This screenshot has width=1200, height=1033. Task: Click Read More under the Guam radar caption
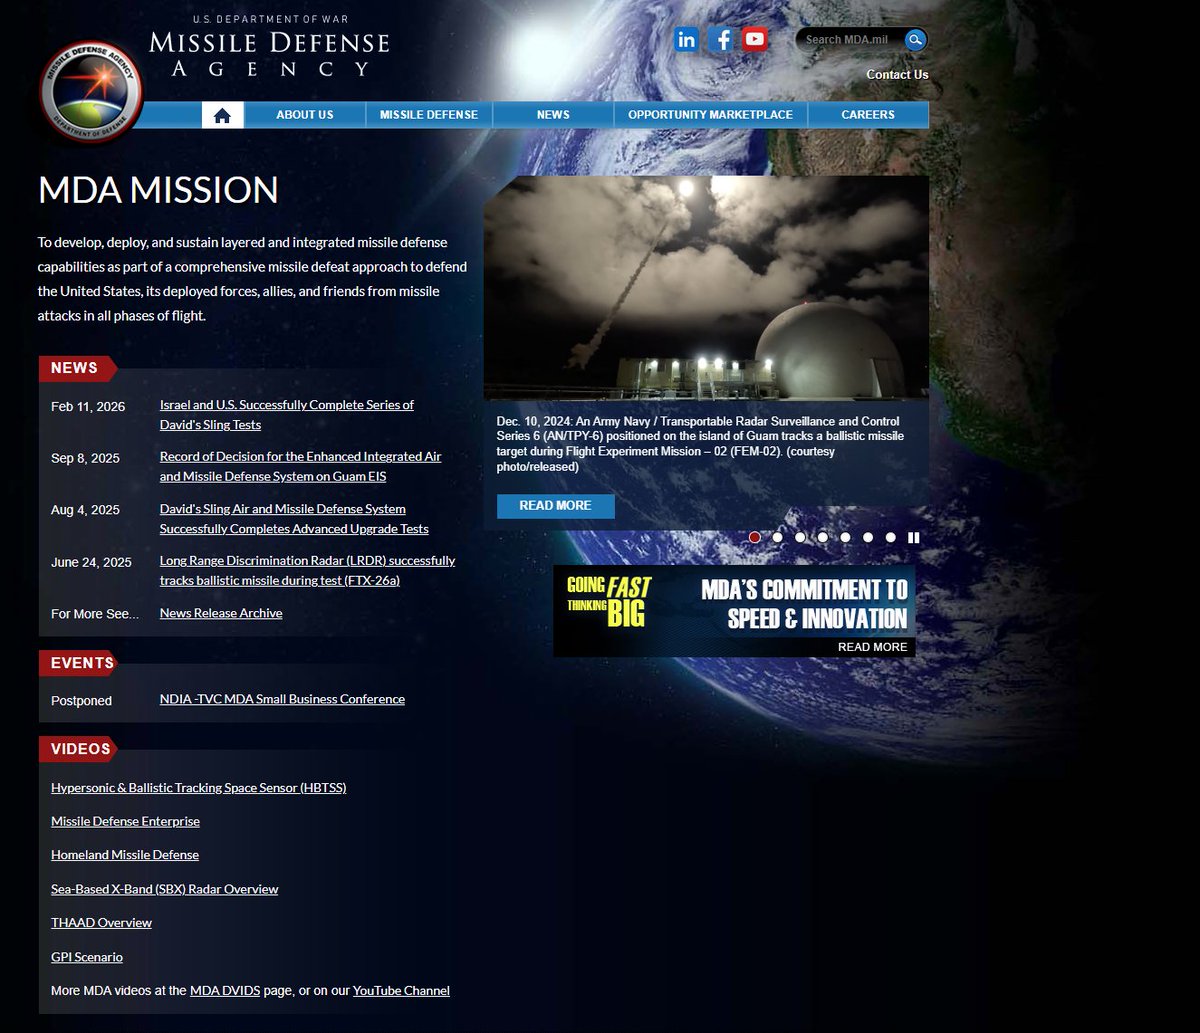click(556, 506)
